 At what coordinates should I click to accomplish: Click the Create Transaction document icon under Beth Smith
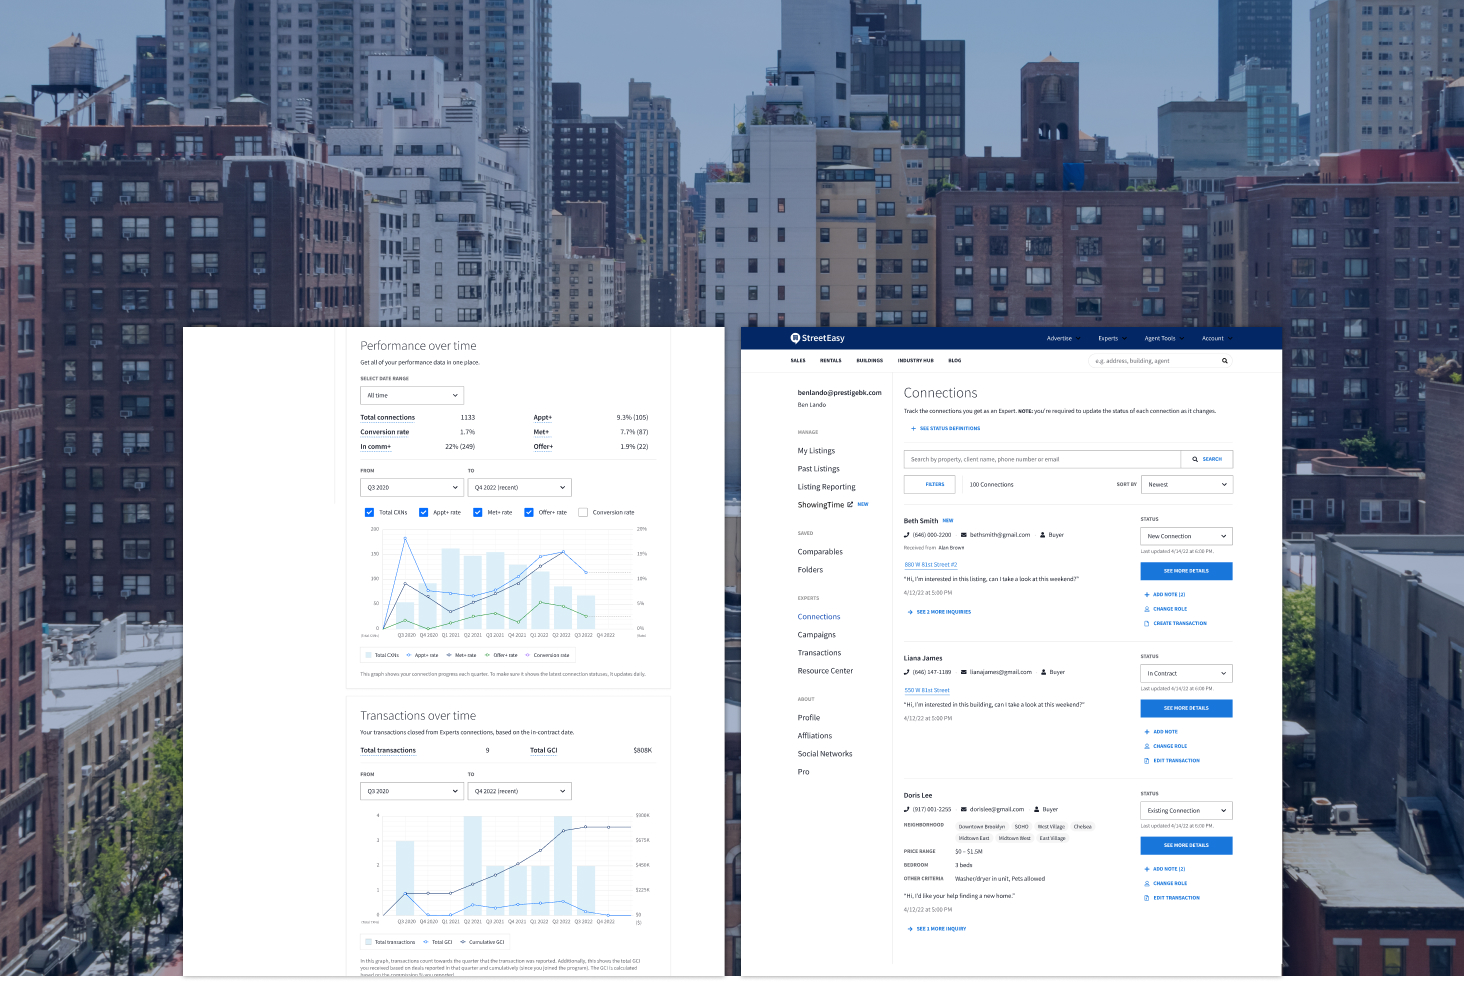coord(1147,623)
